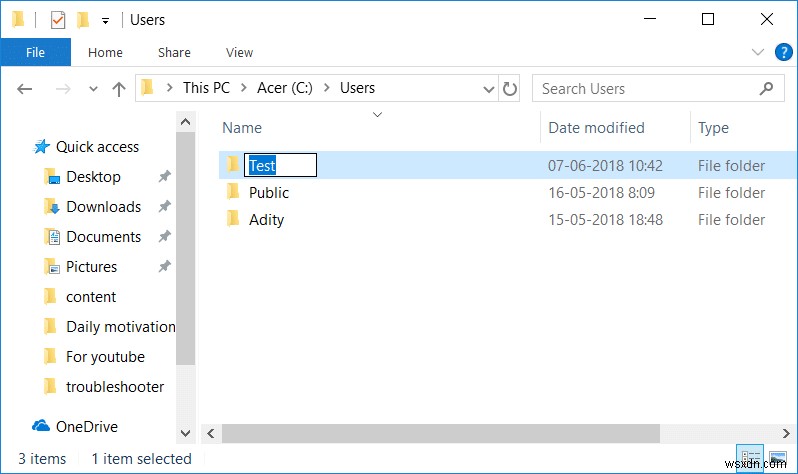Switch to Large icons view layout
Viewport: 798px width, 474px height.
coord(777,458)
